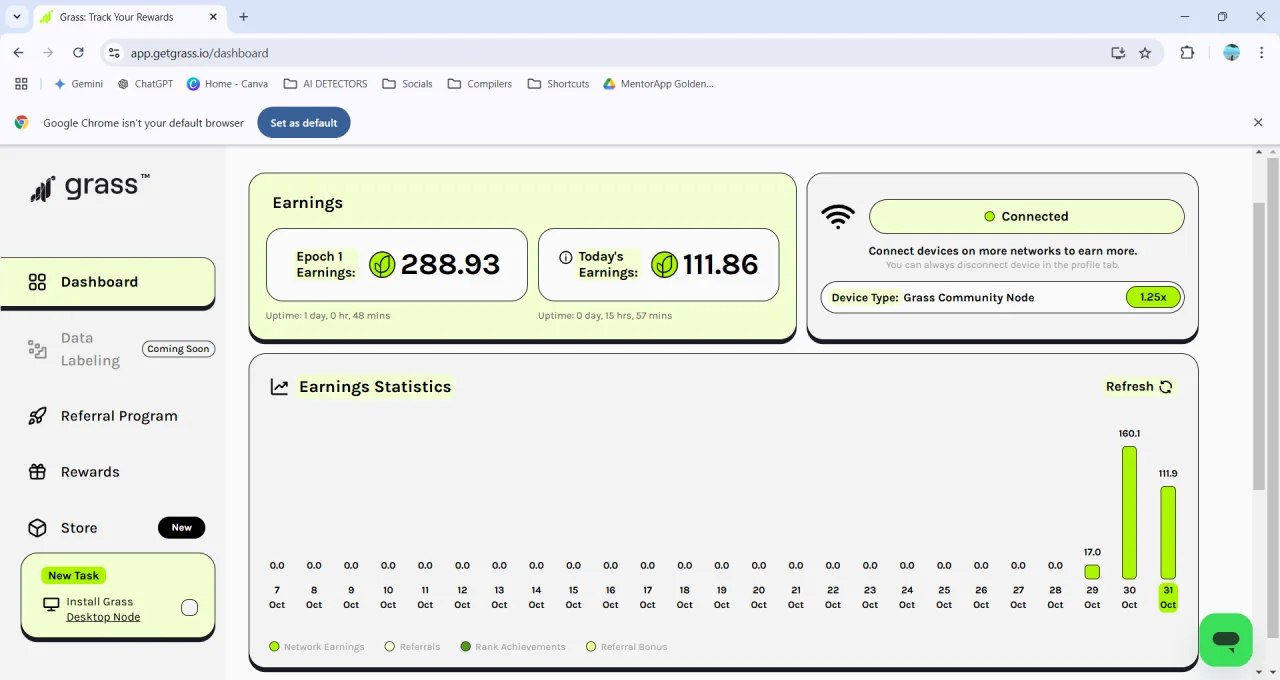Image resolution: width=1280 pixels, height=680 pixels.
Task: Open the Compilers bookmark folder
Action: 479,84
